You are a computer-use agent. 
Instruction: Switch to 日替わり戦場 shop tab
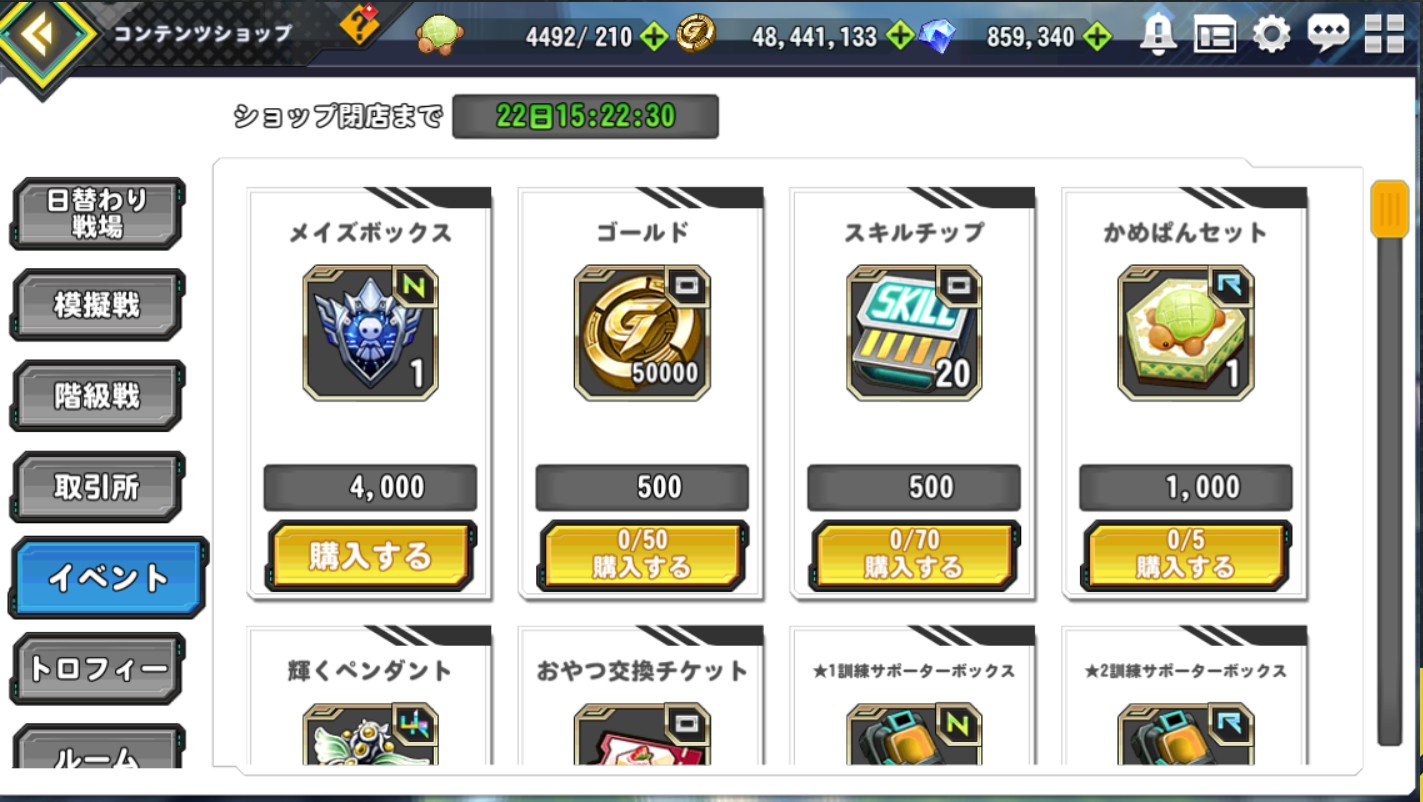pos(97,213)
